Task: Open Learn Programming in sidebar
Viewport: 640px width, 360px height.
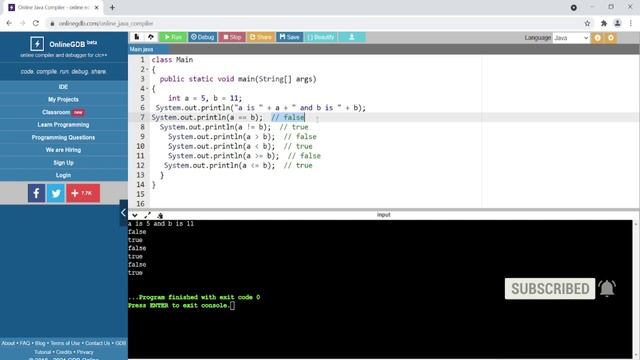Action: [63, 125]
